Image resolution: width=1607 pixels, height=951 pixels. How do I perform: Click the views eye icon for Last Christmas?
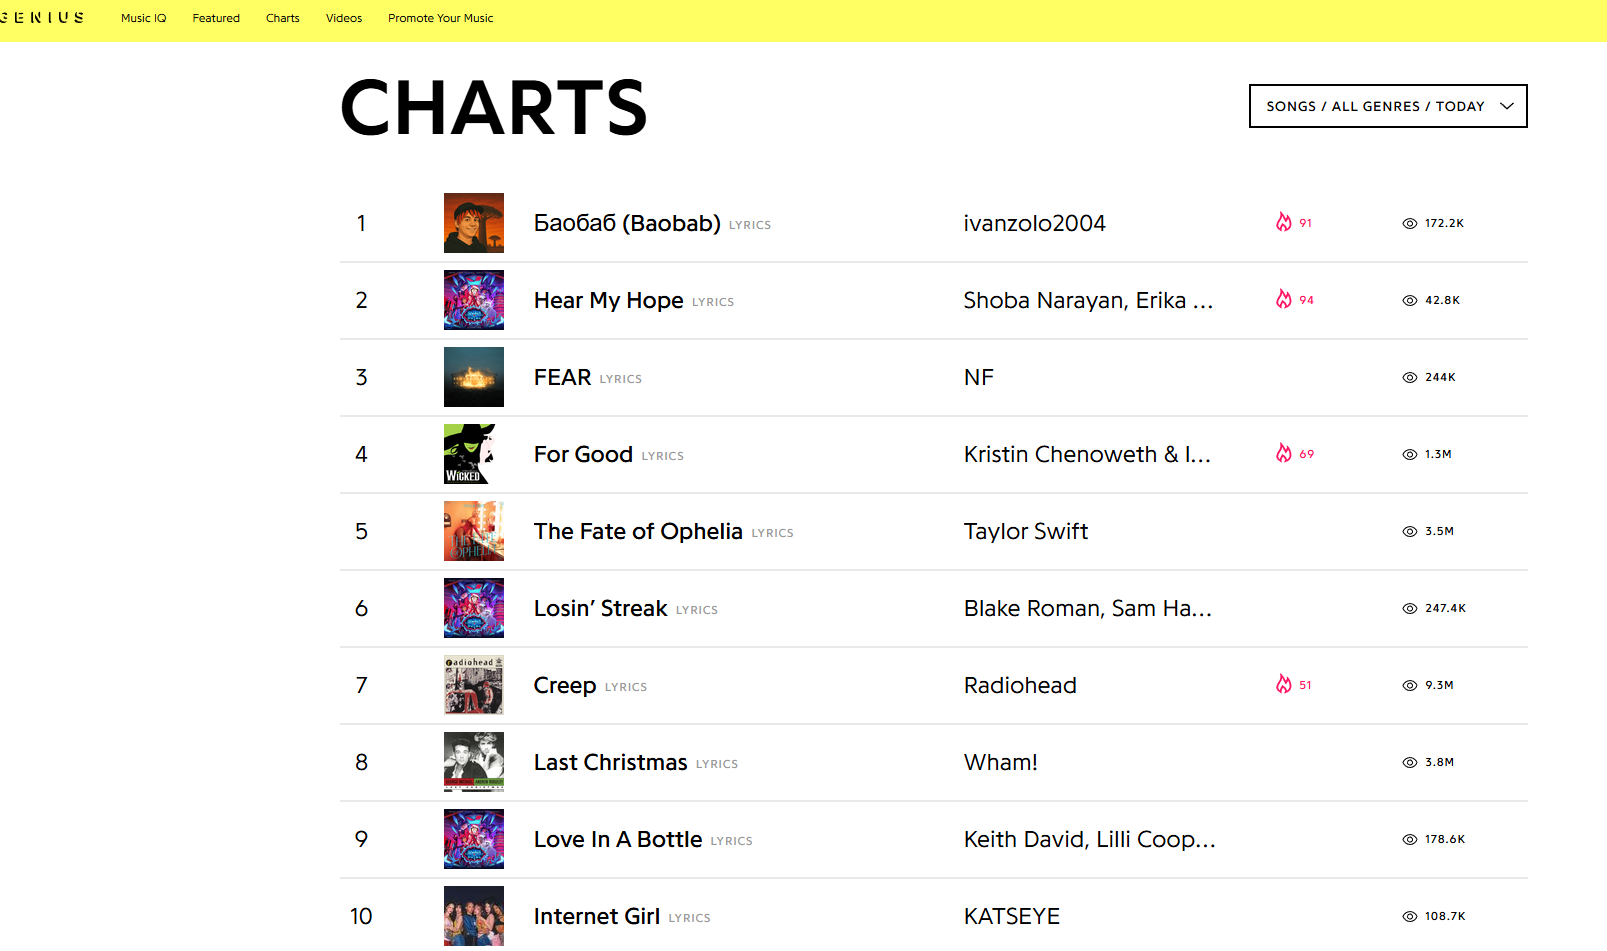coord(1410,763)
